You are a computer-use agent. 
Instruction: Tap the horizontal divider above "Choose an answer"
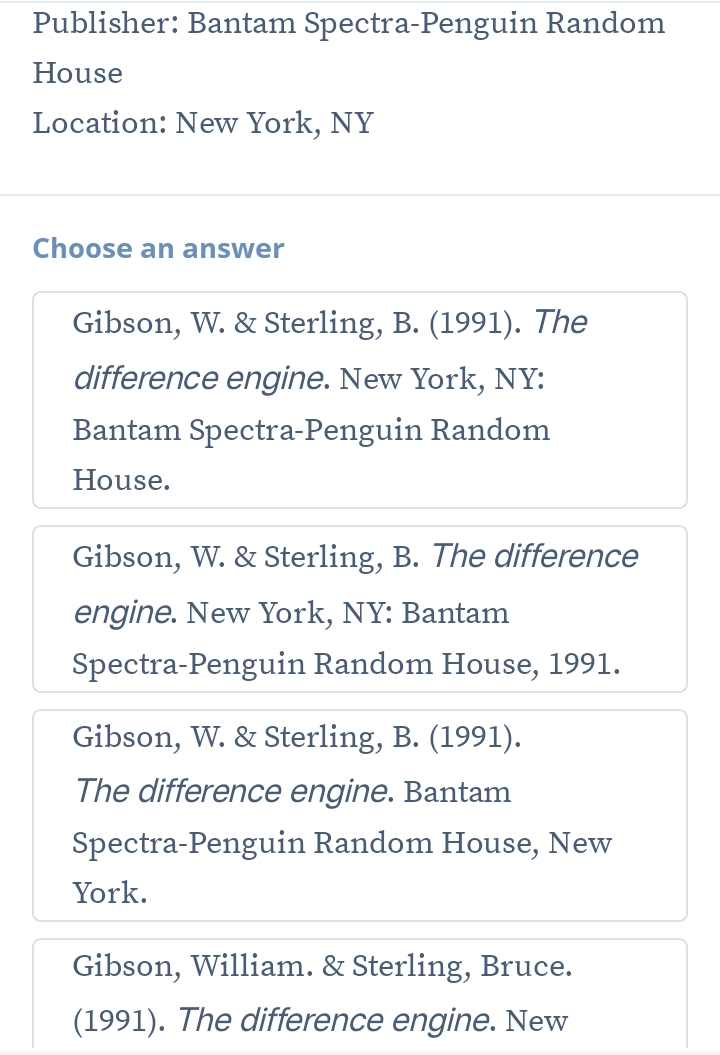(x=360, y=195)
